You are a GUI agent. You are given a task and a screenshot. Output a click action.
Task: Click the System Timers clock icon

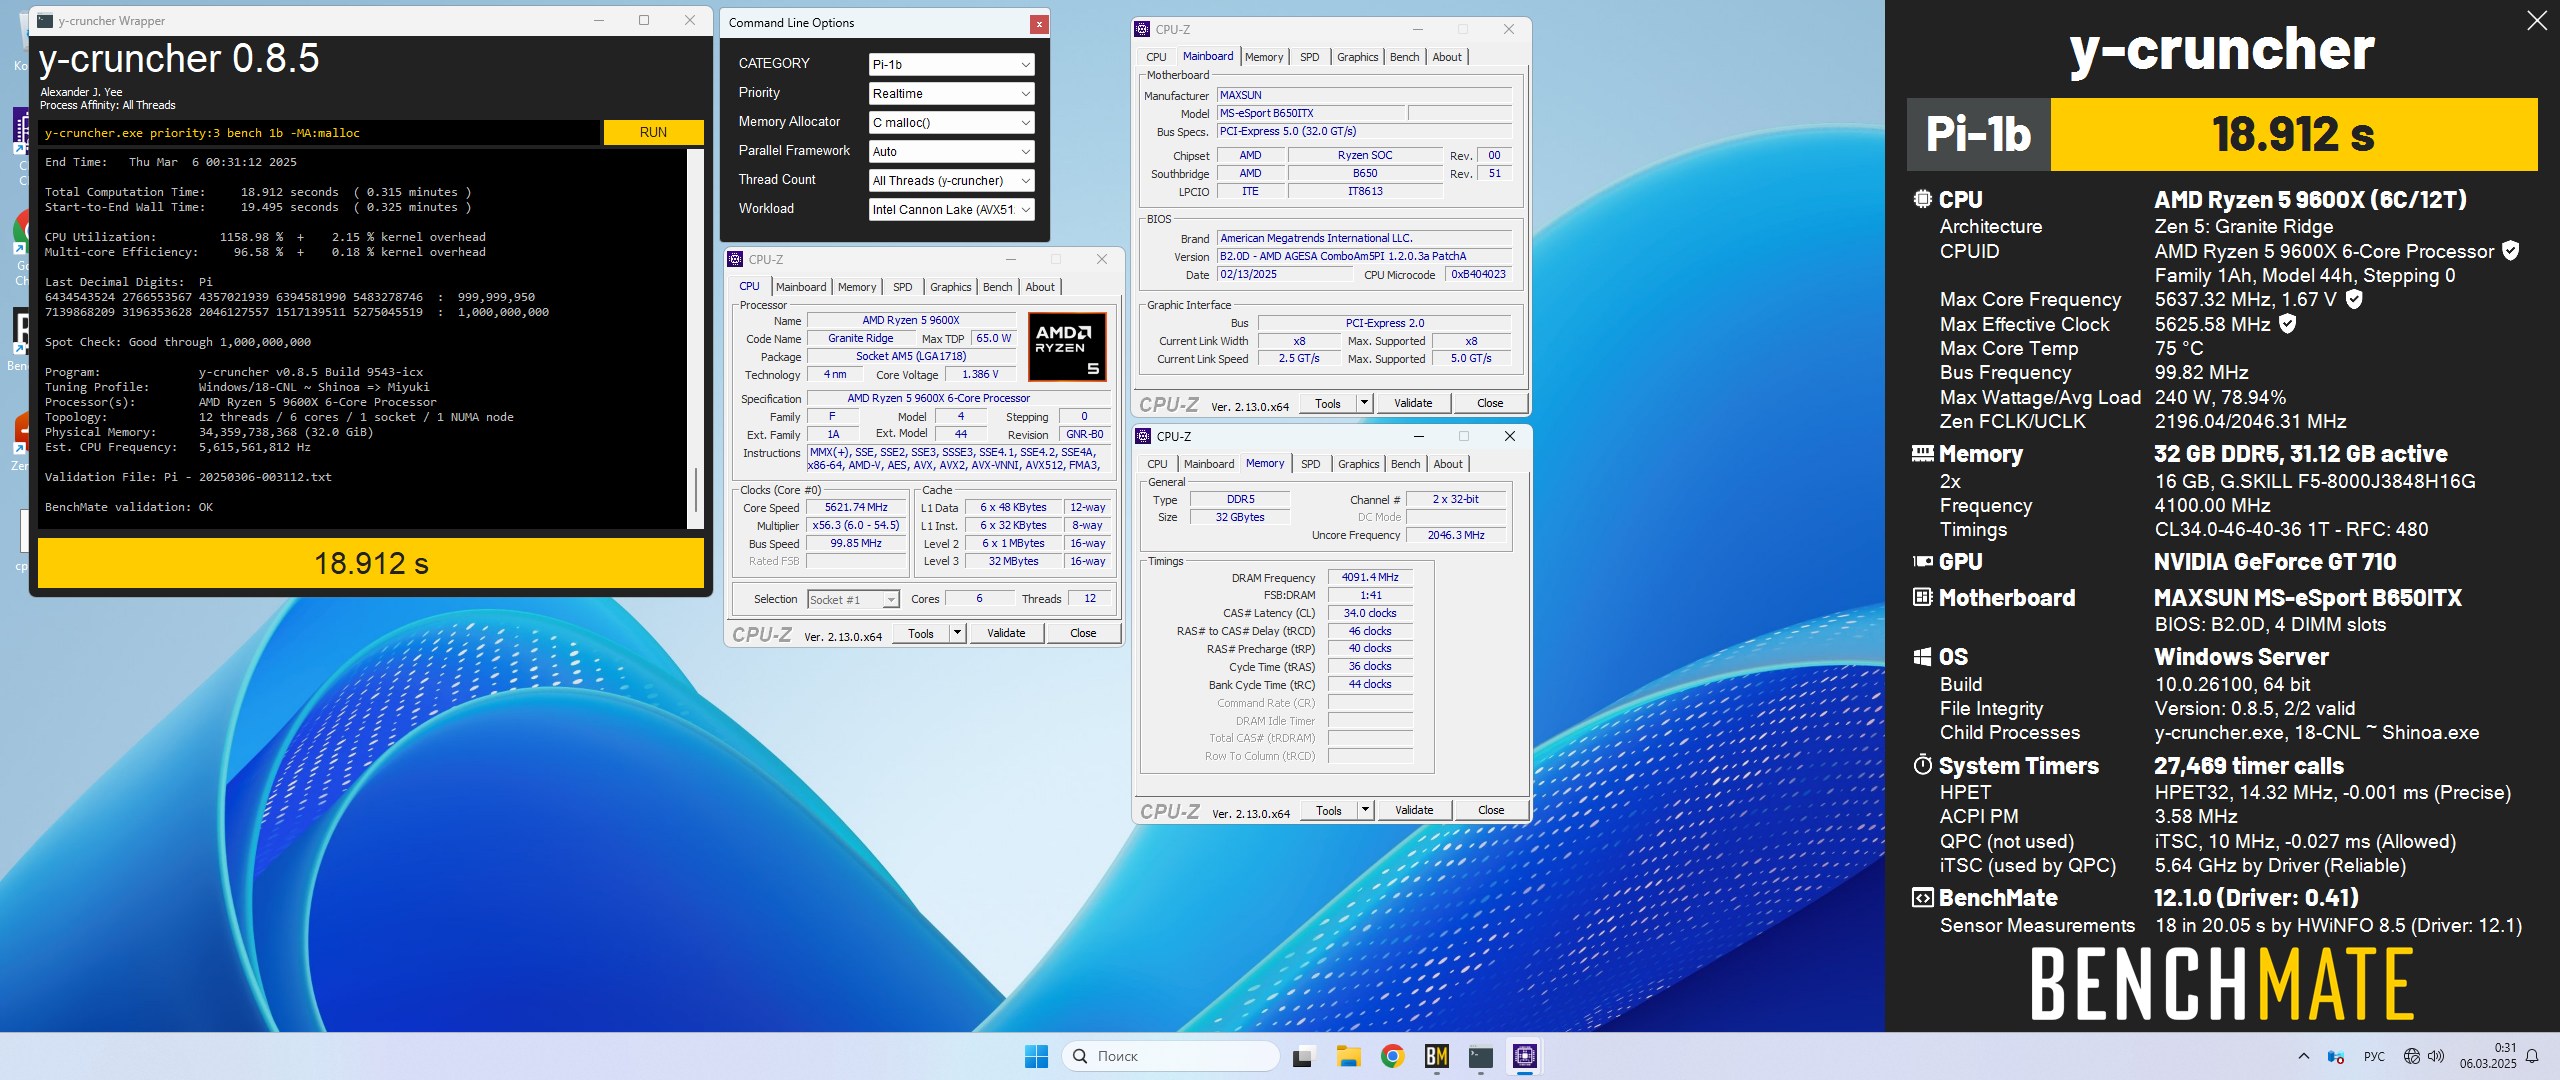(x=1922, y=765)
